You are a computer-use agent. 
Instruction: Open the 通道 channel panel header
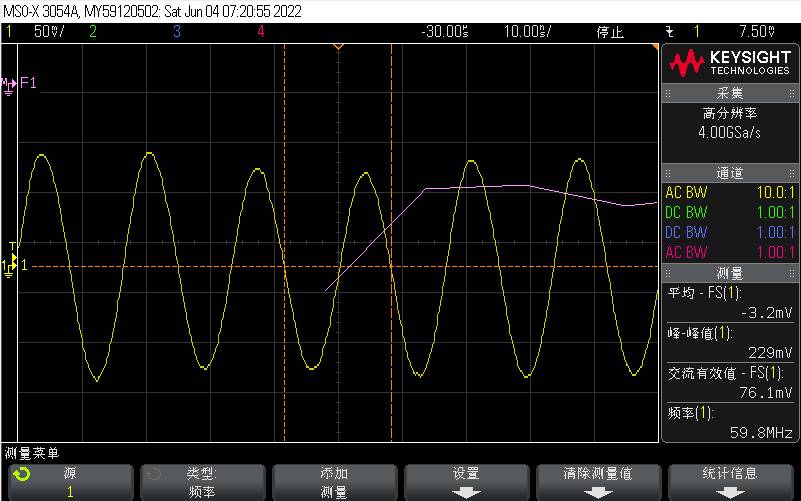click(x=730, y=173)
